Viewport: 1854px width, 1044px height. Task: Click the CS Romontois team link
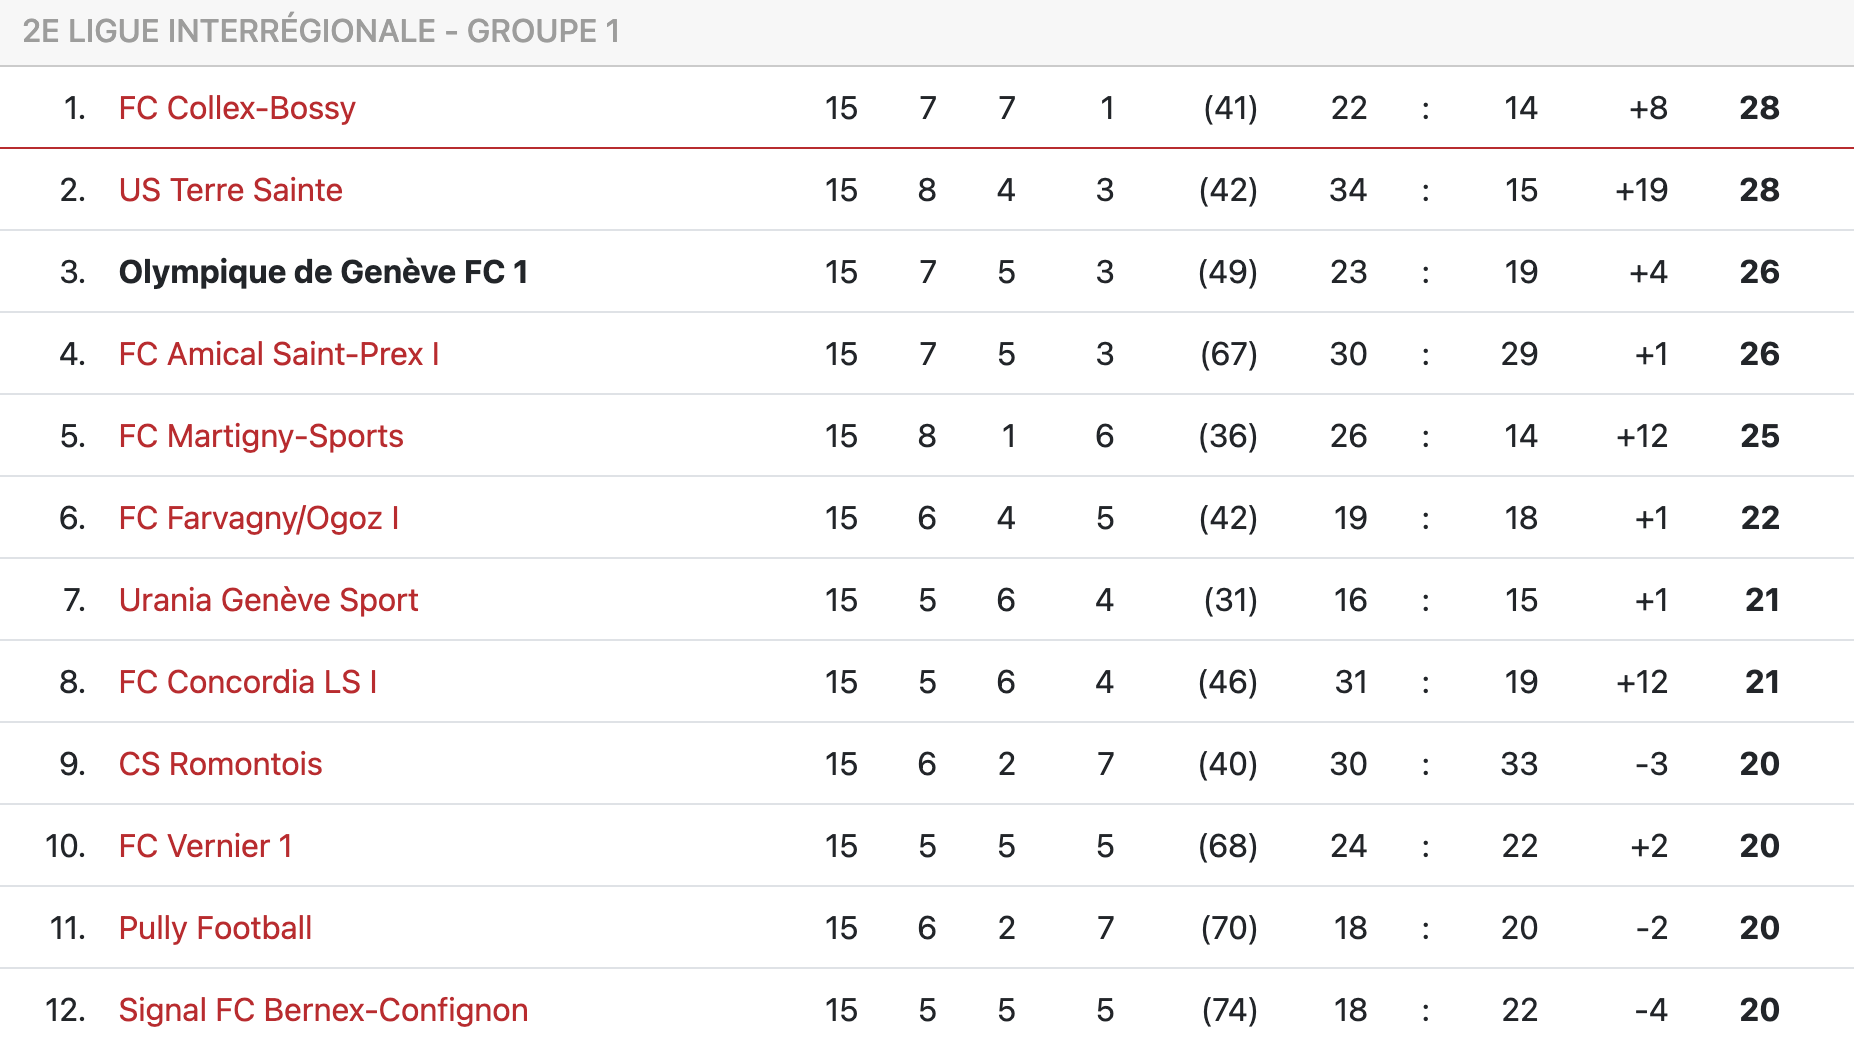click(220, 764)
